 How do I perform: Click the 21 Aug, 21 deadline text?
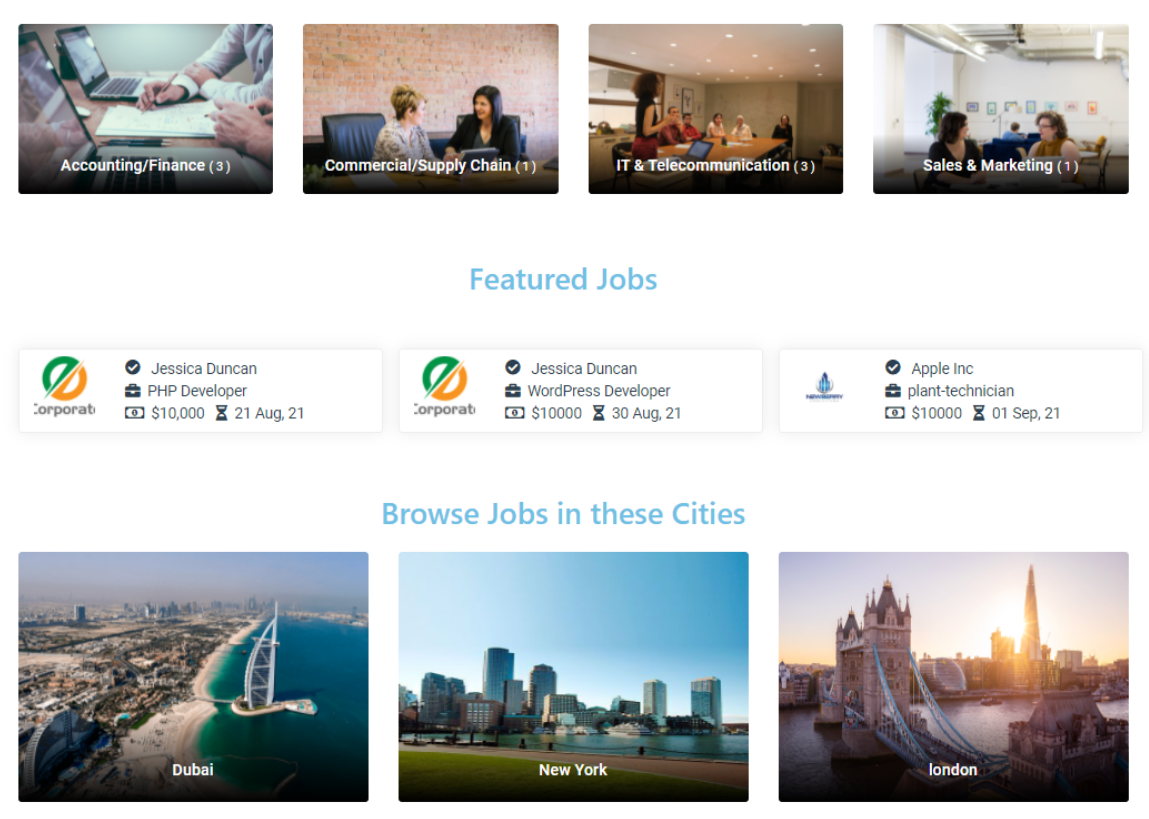(269, 413)
